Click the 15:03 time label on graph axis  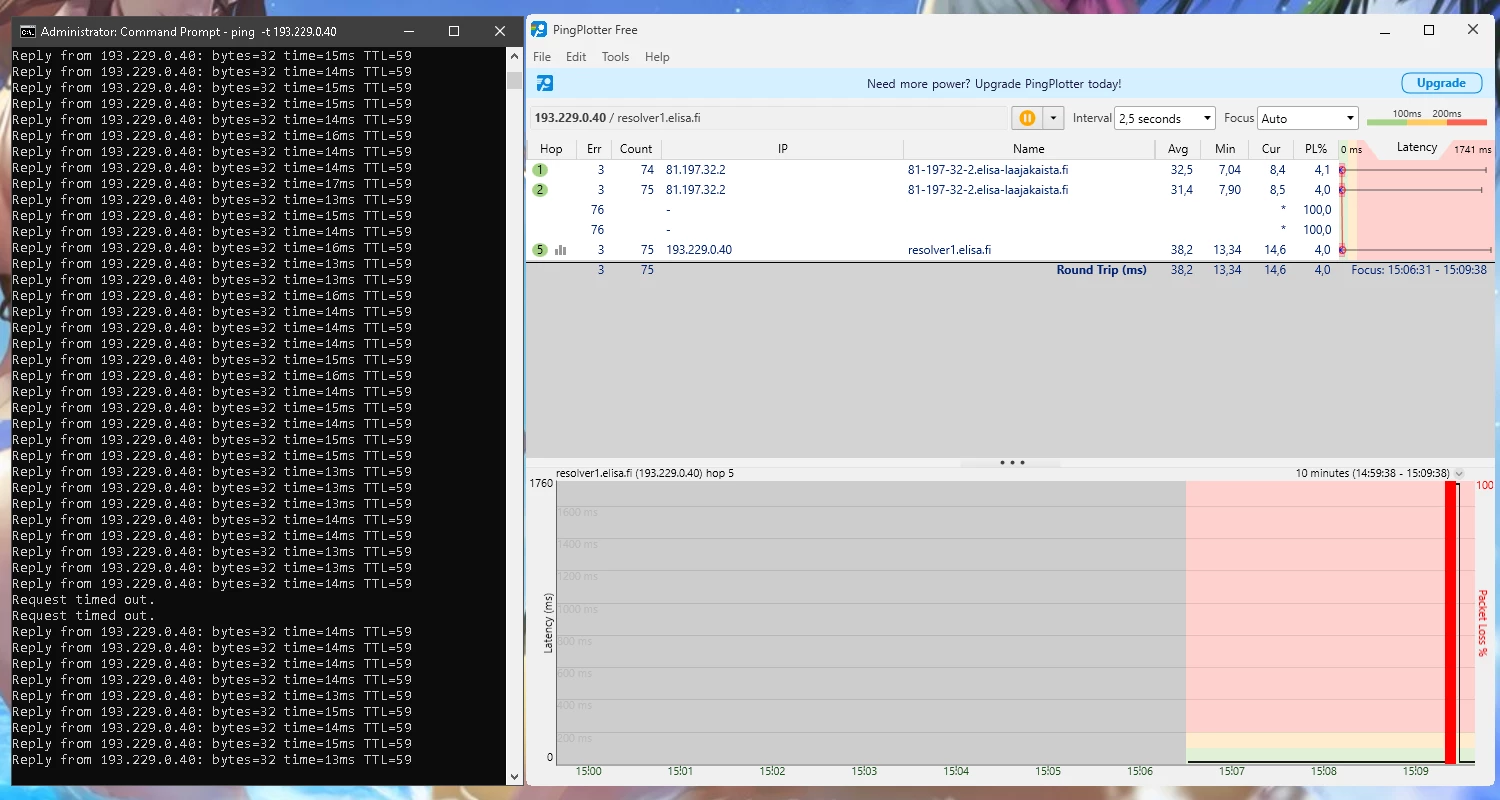(x=864, y=771)
